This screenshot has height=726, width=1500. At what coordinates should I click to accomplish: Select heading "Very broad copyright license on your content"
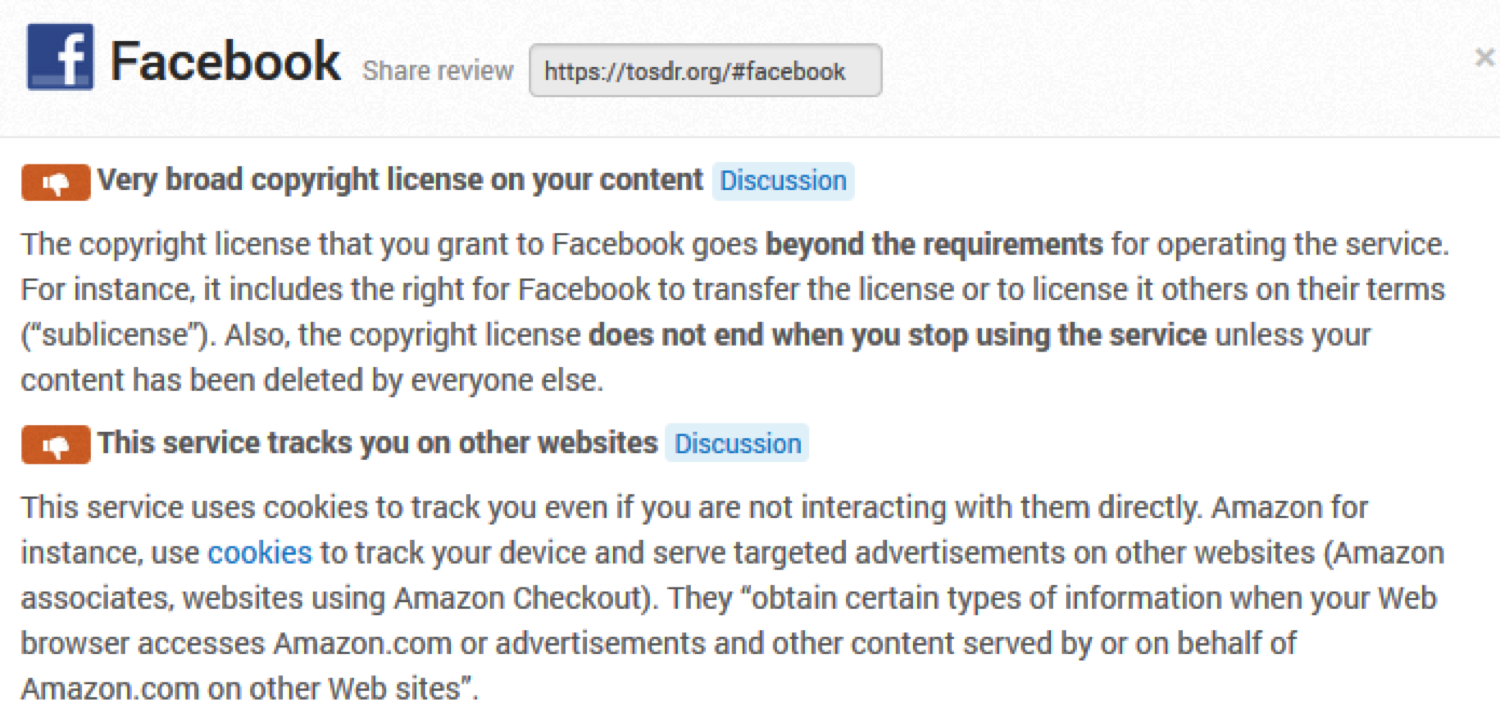click(x=400, y=181)
